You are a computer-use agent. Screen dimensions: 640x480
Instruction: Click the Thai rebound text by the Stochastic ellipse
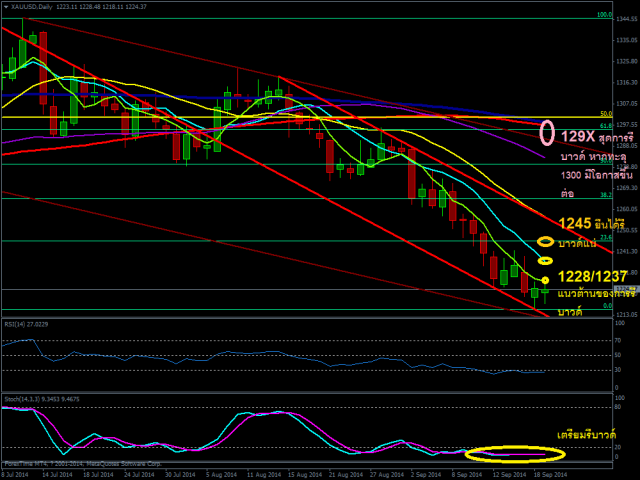pos(585,436)
